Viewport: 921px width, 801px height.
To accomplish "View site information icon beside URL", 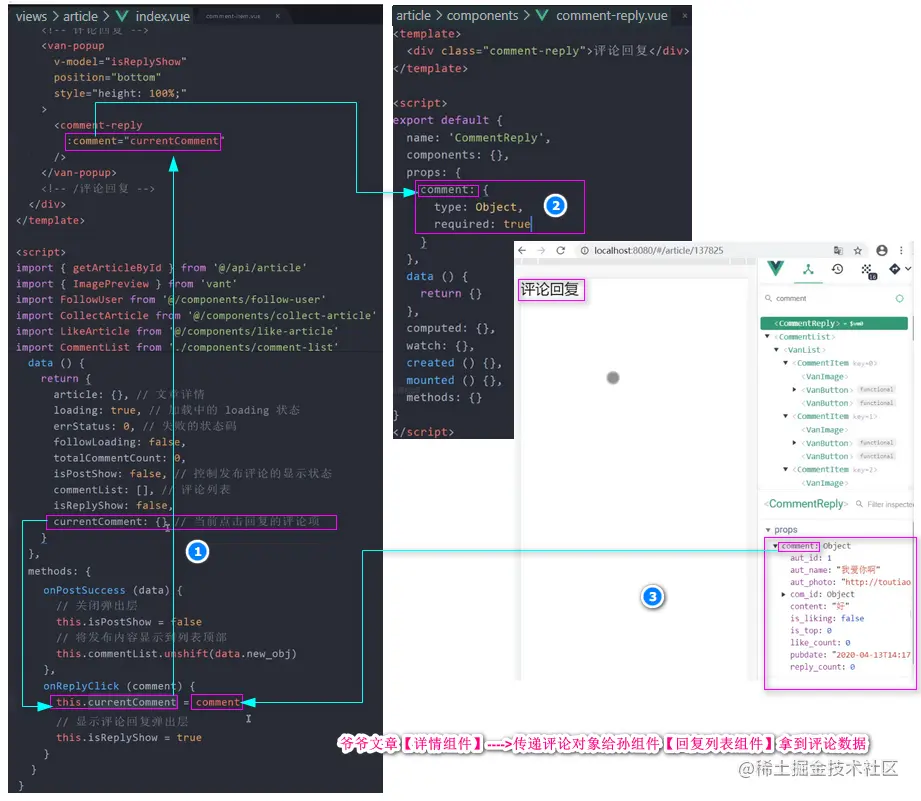I will (x=584, y=251).
